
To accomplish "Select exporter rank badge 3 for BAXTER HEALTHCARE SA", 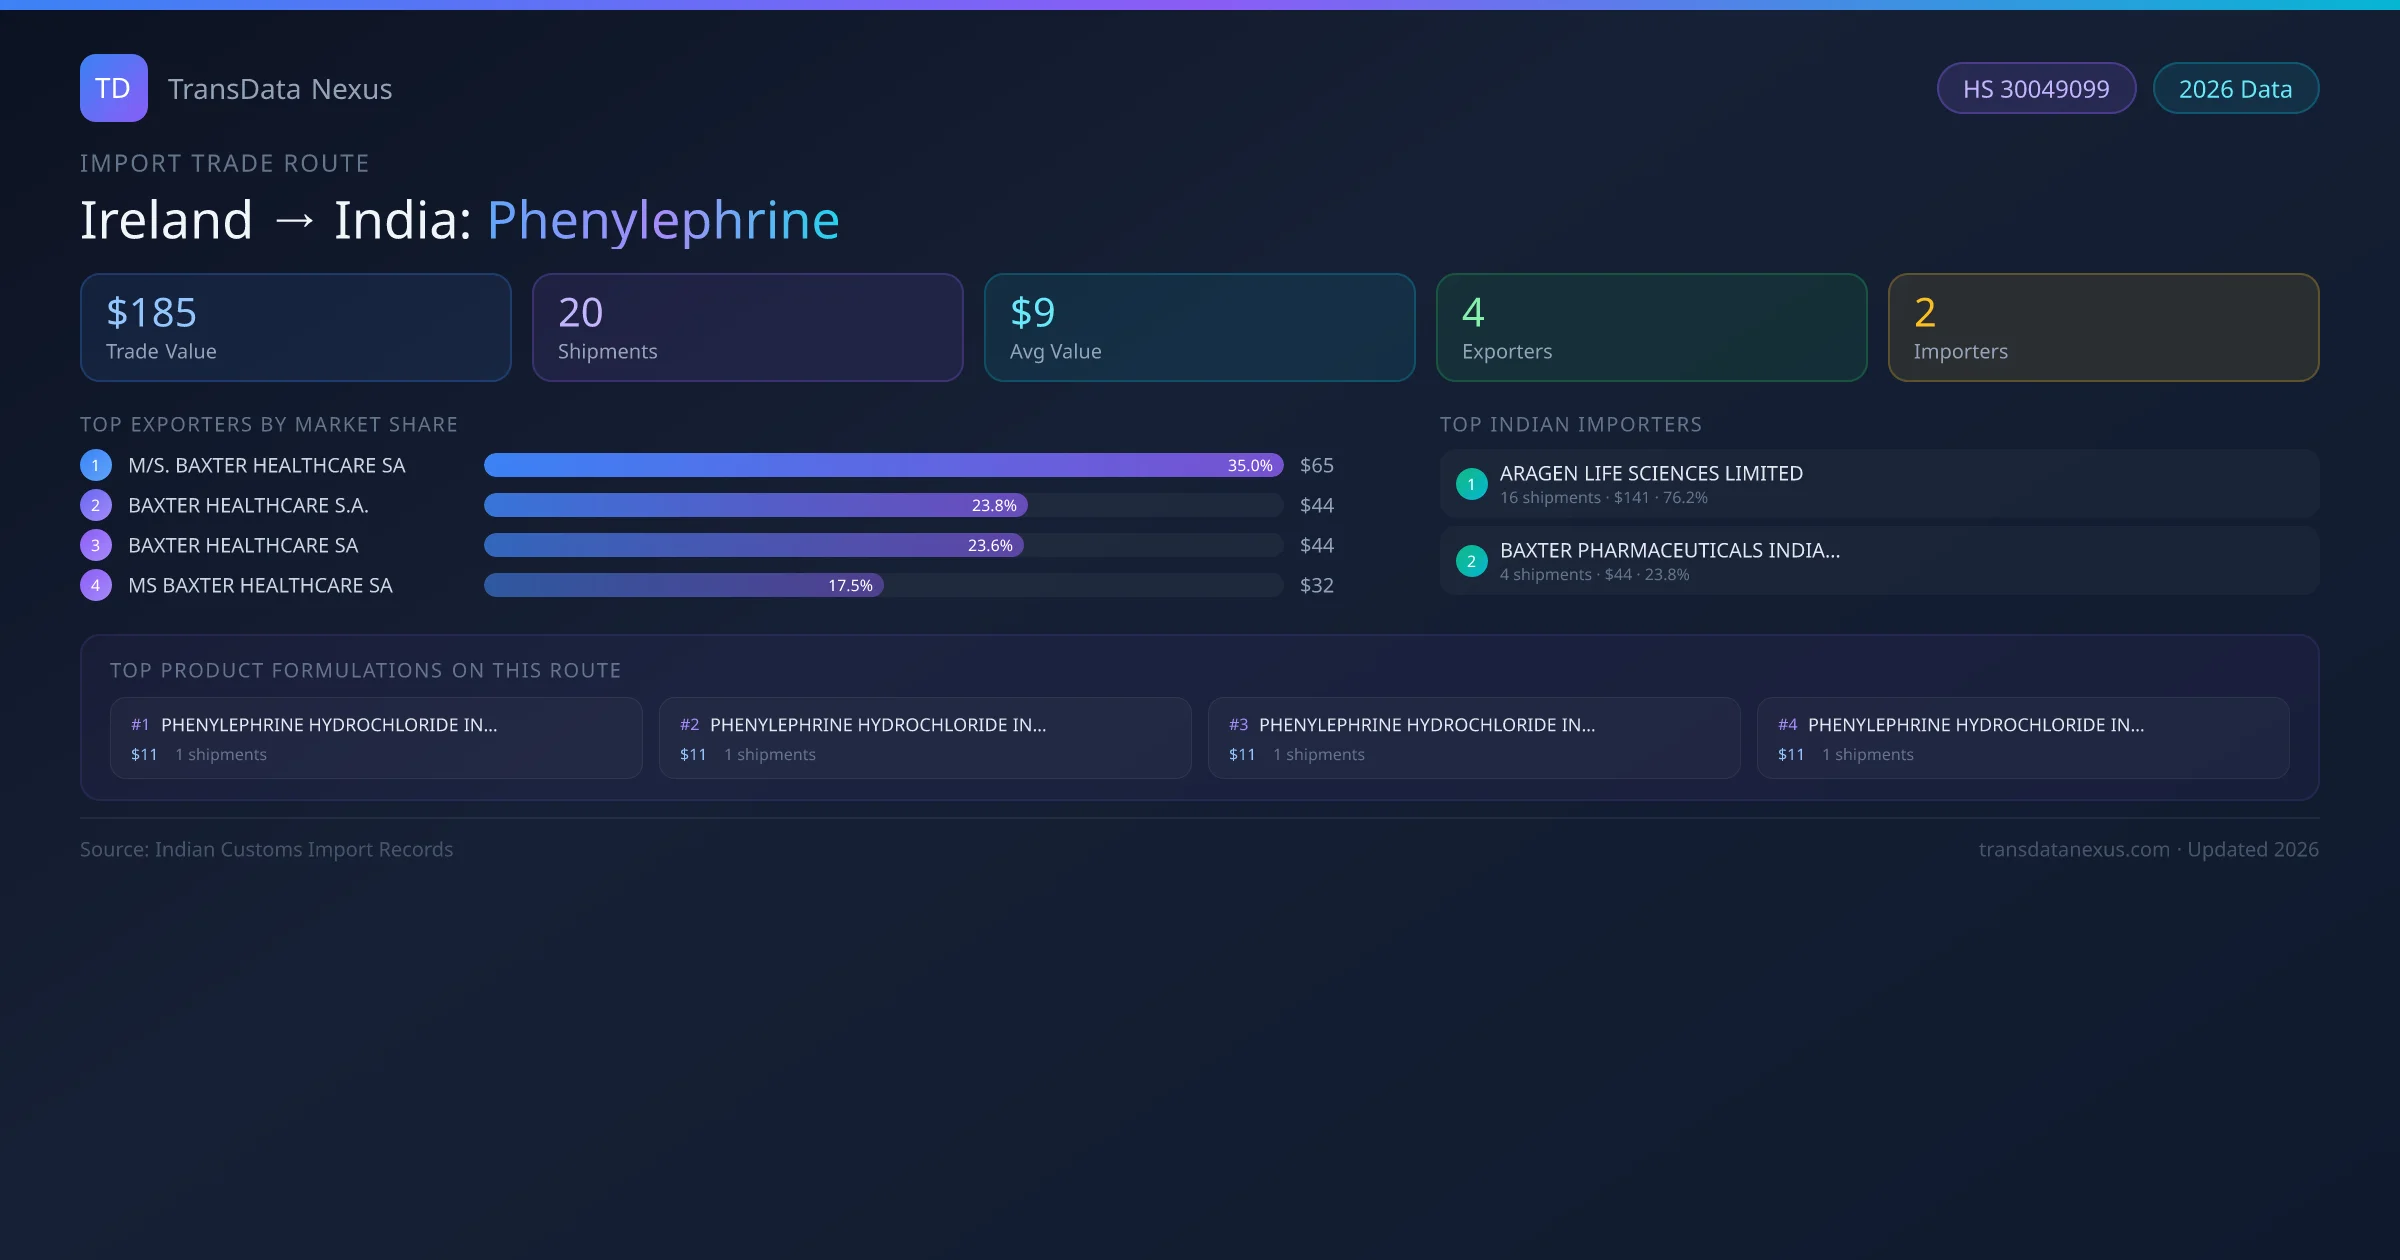I will tap(95, 545).
